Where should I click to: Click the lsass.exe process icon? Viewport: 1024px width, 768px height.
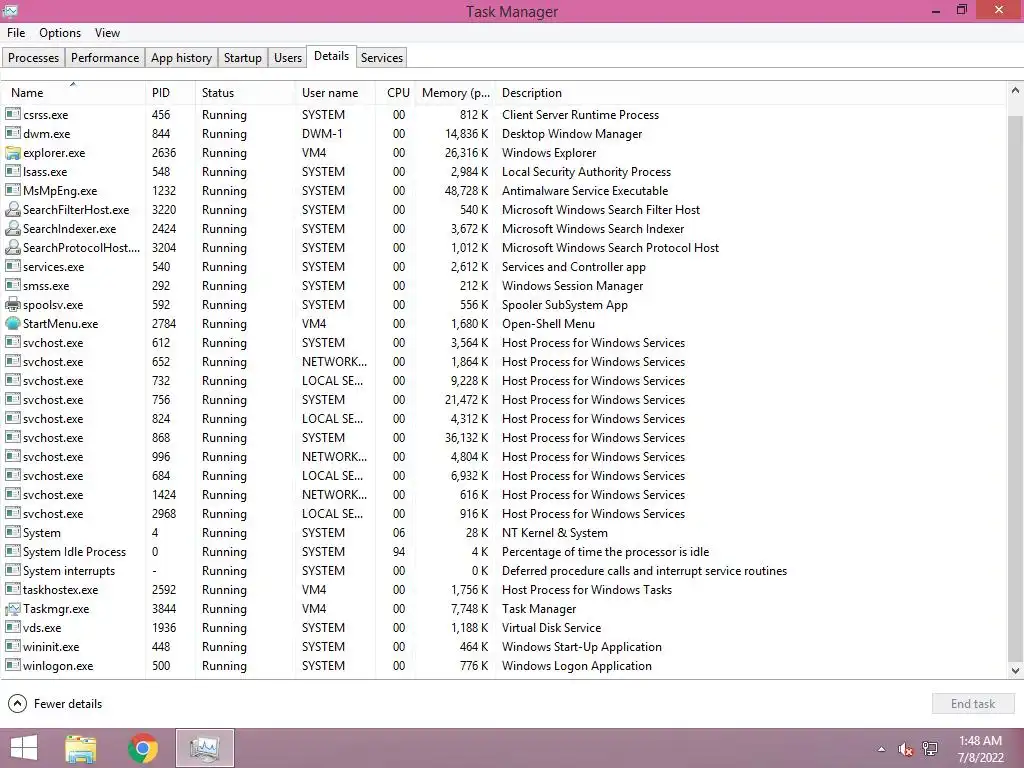point(12,172)
